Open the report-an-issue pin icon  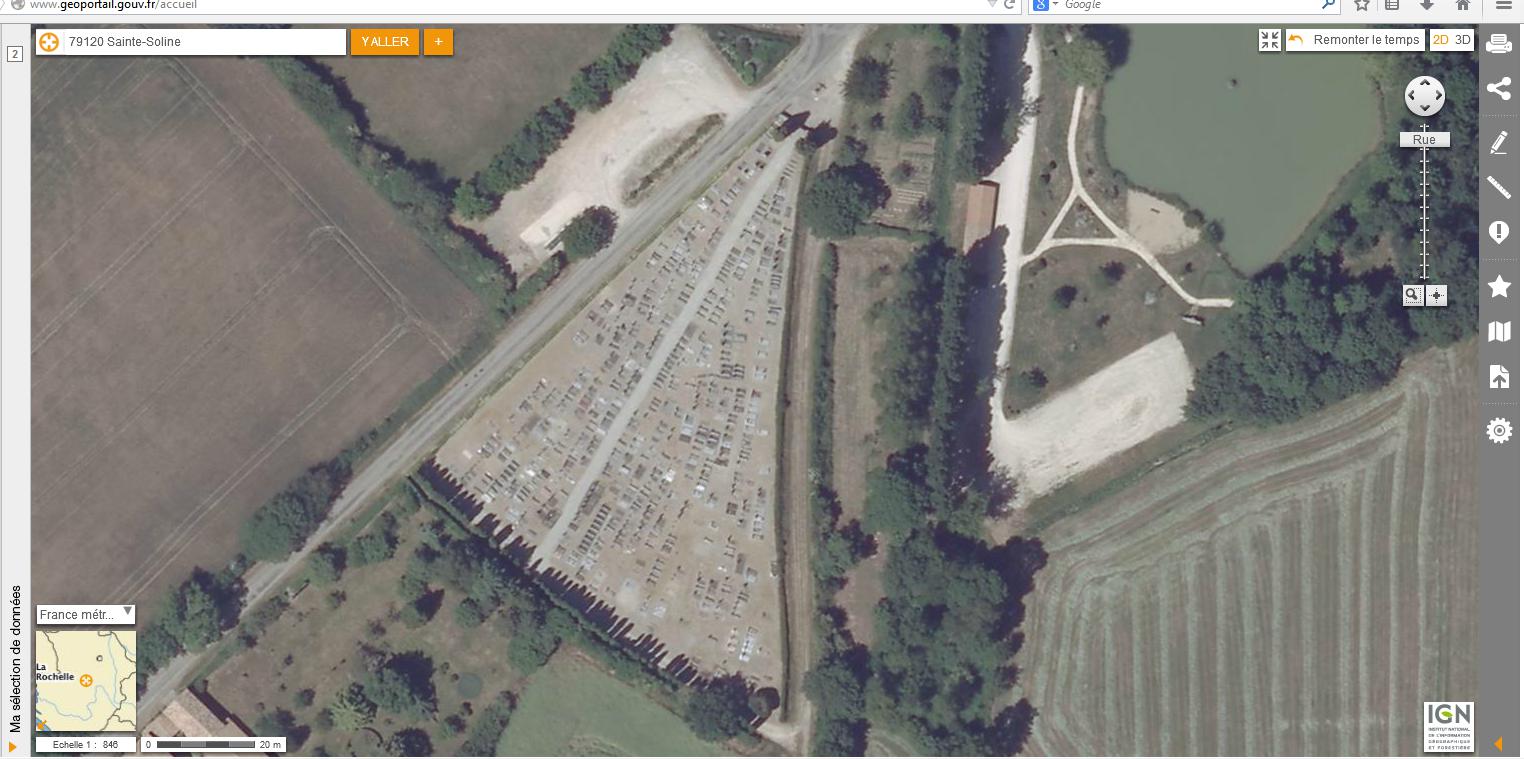[x=1498, y=233]
